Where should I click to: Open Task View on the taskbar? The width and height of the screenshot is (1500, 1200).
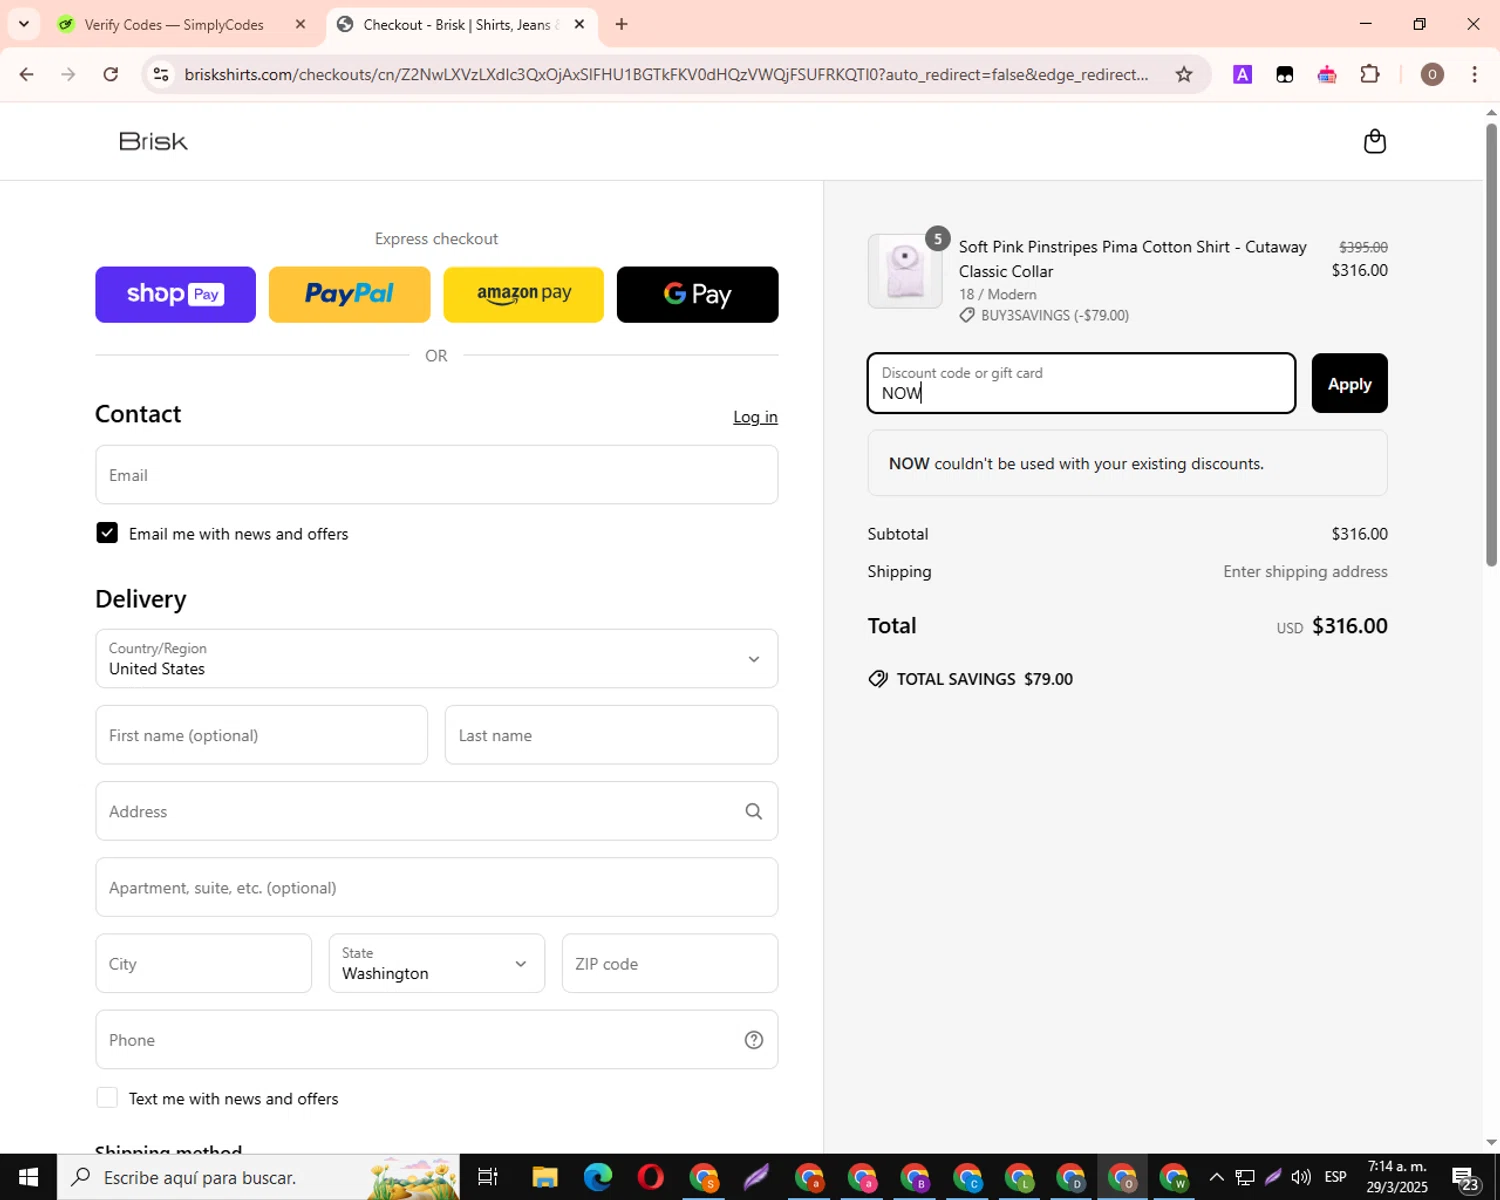[487, 1177]
